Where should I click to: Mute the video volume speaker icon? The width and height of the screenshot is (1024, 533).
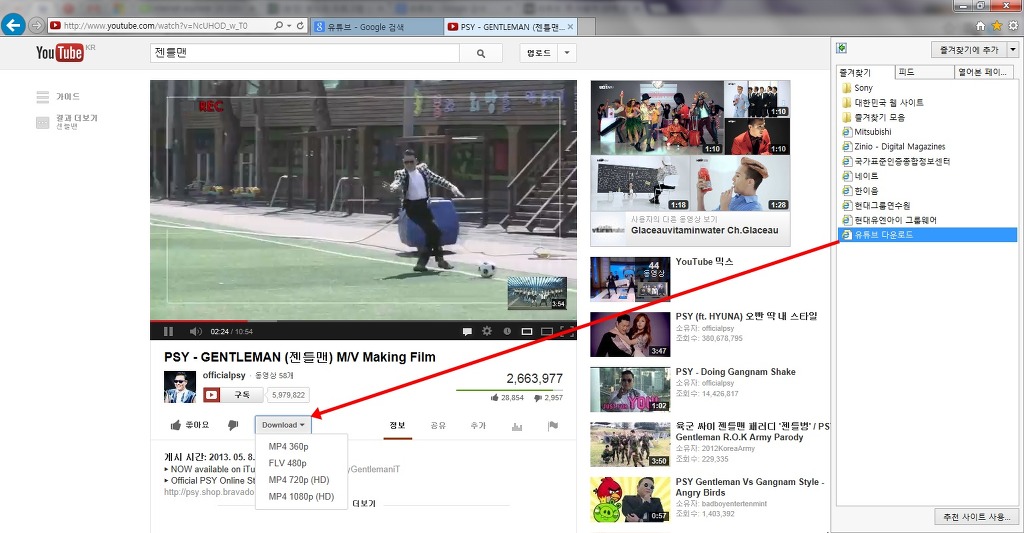(x=195, y=331)
